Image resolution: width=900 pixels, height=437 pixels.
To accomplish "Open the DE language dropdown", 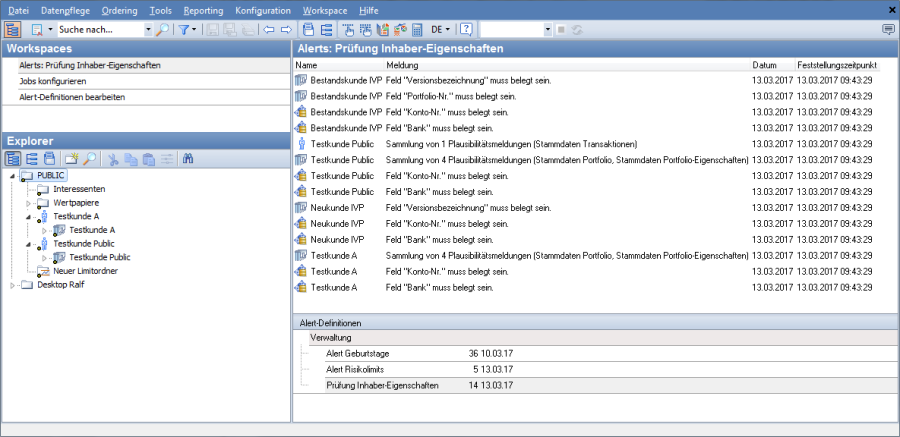I will pyautogui.click(x=441, y=30).
